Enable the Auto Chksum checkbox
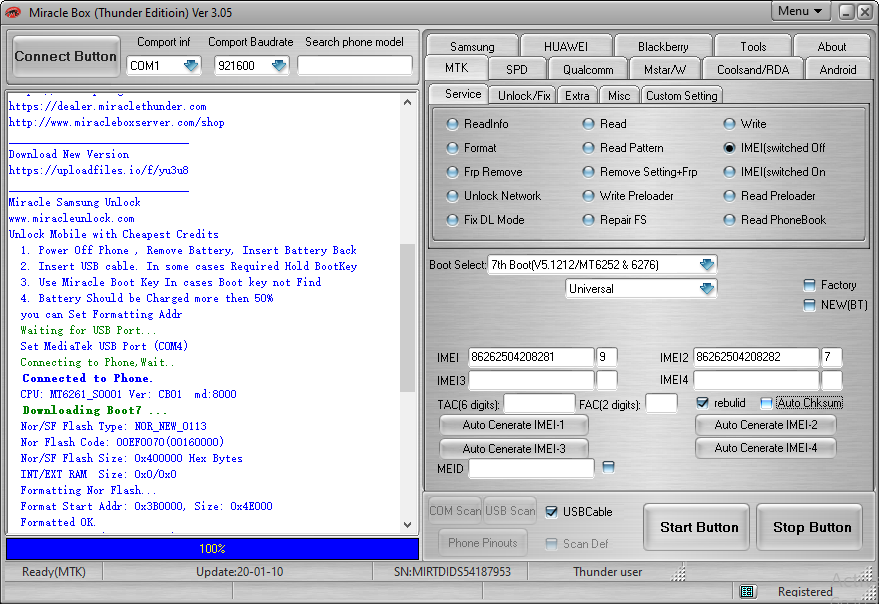Screen dimensions: 879x604 tap(766, 403)
